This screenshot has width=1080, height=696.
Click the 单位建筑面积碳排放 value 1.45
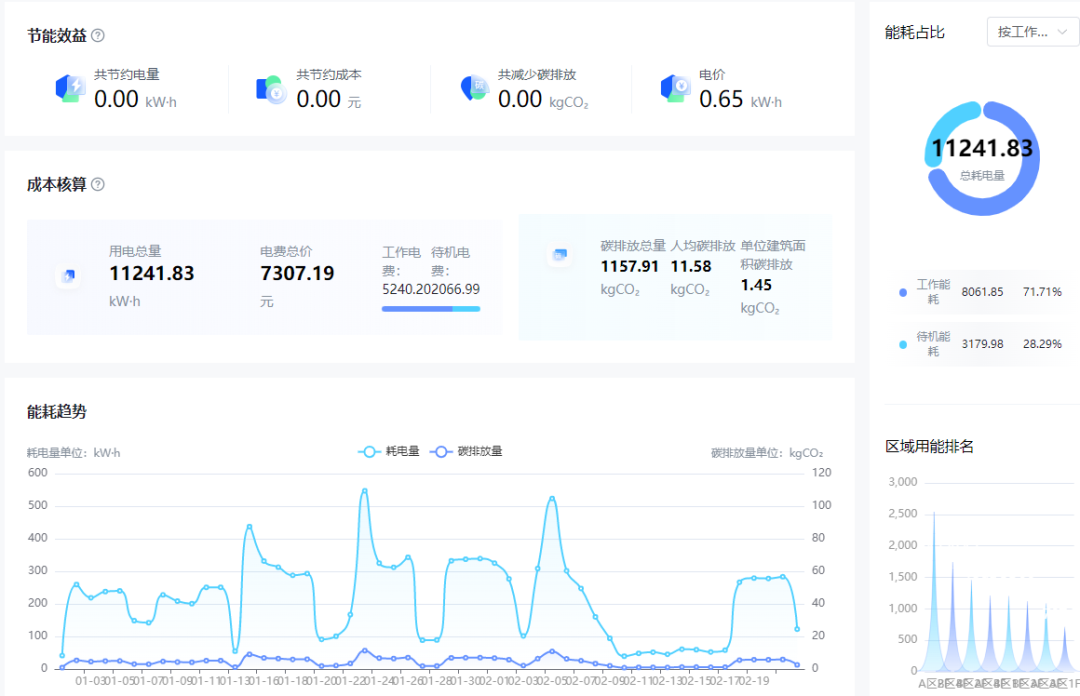(756, 285)
